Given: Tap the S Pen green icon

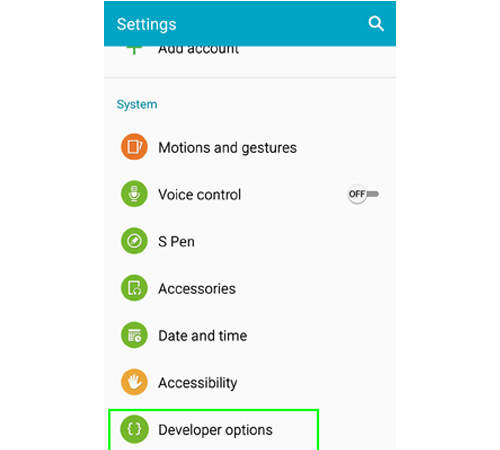Looking at the screenshot, I should 134,241.
